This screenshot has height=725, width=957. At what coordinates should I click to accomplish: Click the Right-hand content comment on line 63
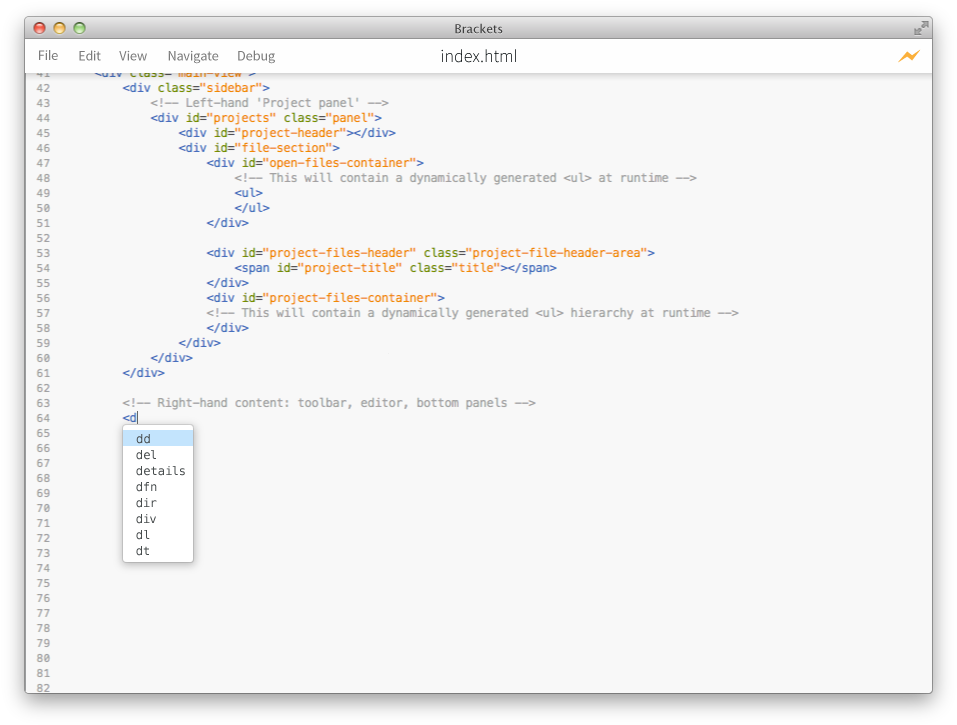click(x=329, y=403)
